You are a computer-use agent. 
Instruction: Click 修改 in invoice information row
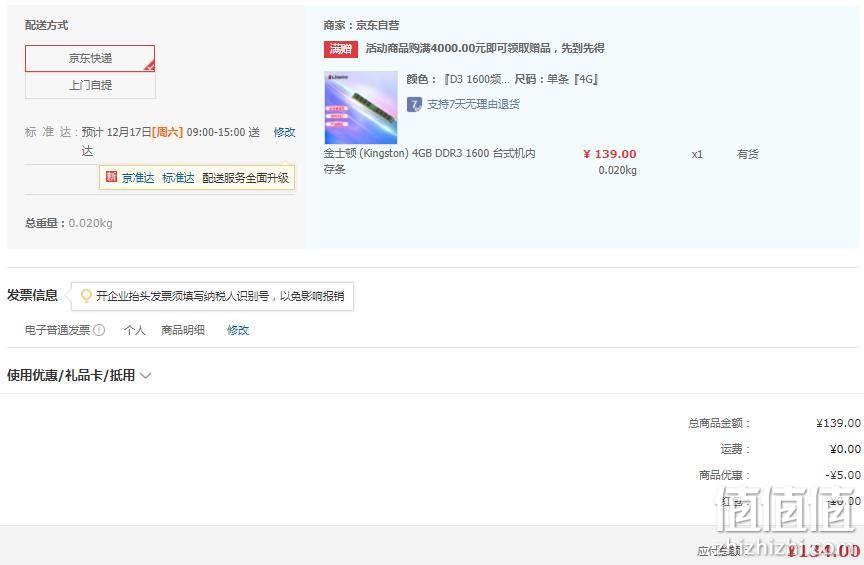[x=238, y=330]
